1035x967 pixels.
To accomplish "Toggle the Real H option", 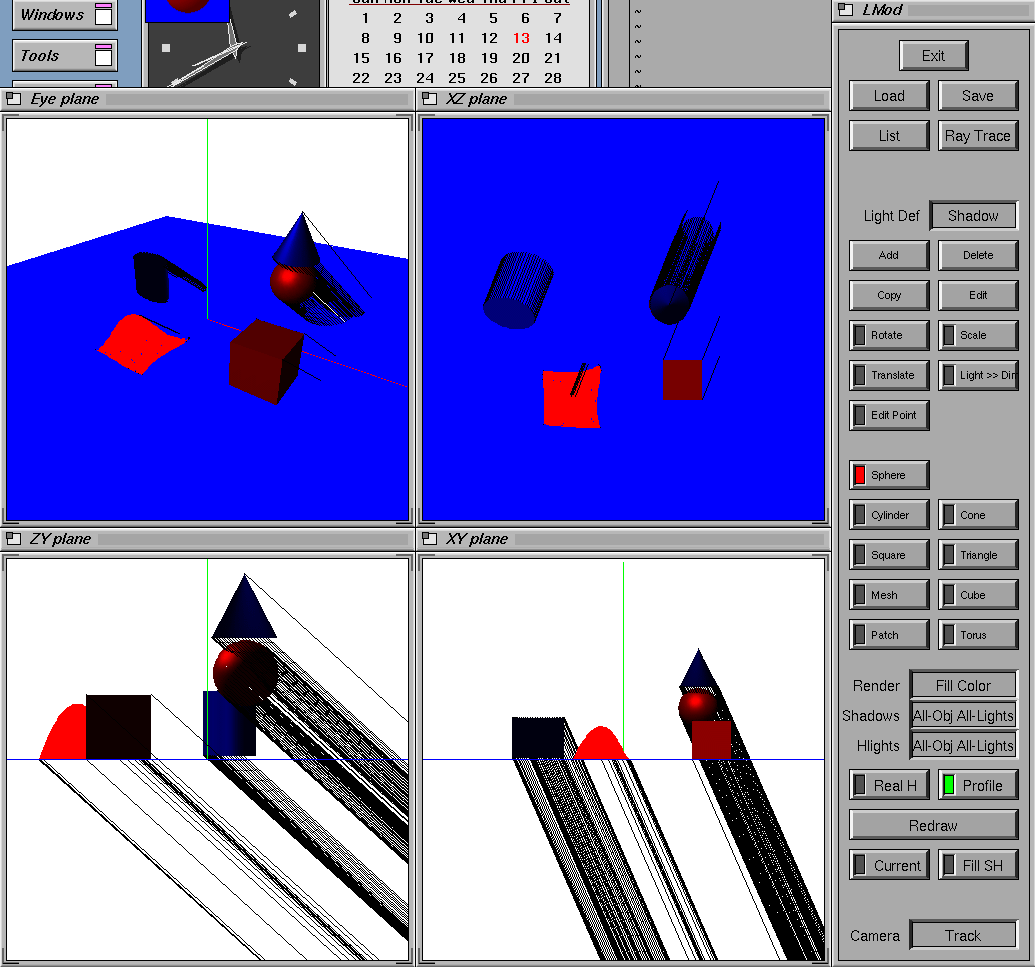I will (x=889, y=785).
